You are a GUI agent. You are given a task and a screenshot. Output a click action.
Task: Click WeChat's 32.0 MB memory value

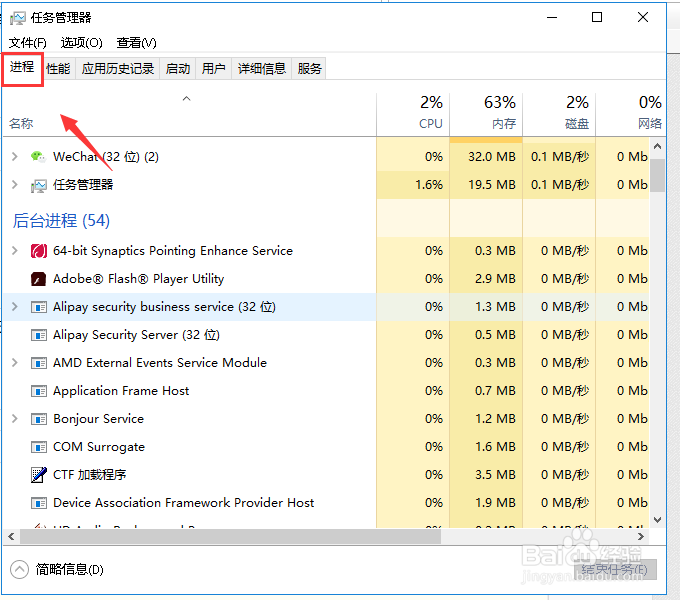coord(492,157)
